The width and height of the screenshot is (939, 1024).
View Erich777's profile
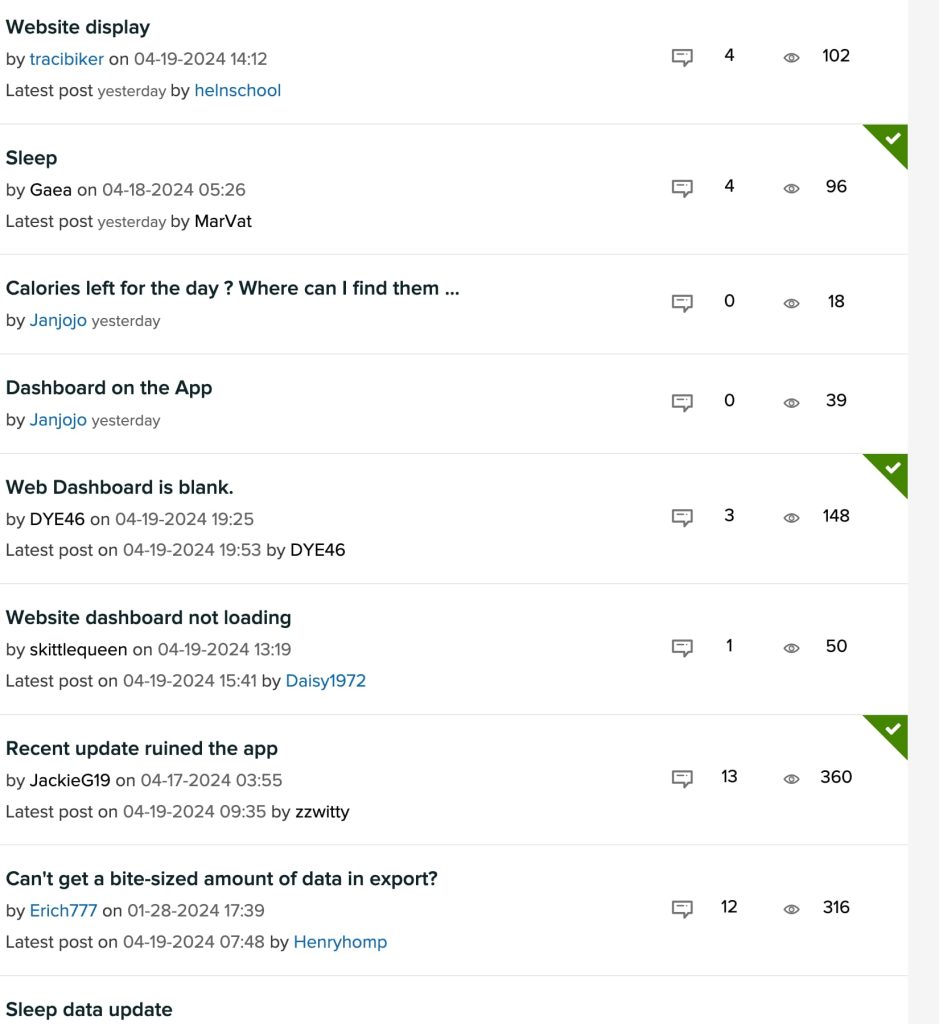(63, 910)
